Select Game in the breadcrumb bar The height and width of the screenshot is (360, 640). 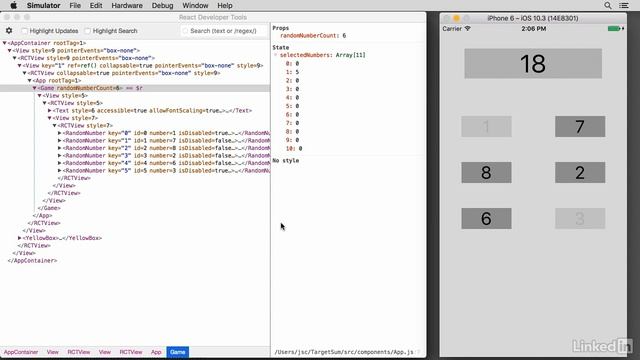pyautogui.click(x=178, y=352)
